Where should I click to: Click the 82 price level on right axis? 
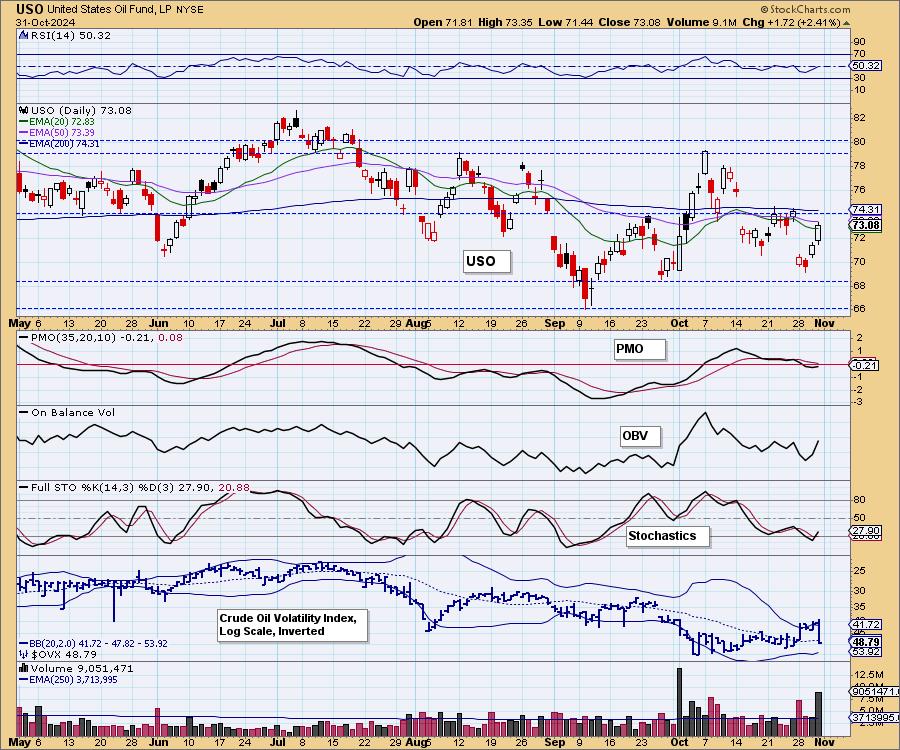[859, 118]
